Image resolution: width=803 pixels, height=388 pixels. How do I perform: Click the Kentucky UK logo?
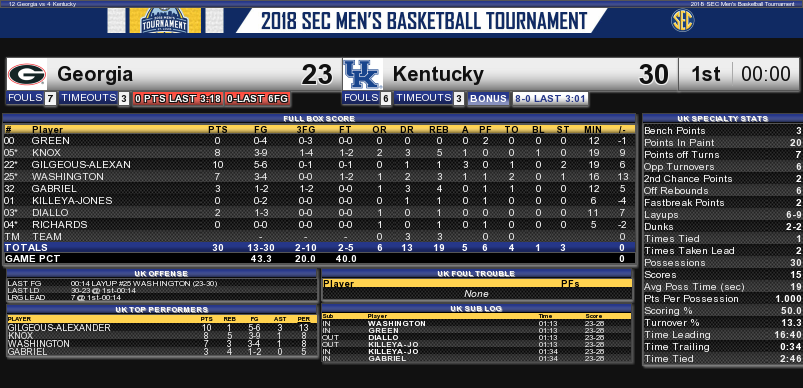click(363, 74)
